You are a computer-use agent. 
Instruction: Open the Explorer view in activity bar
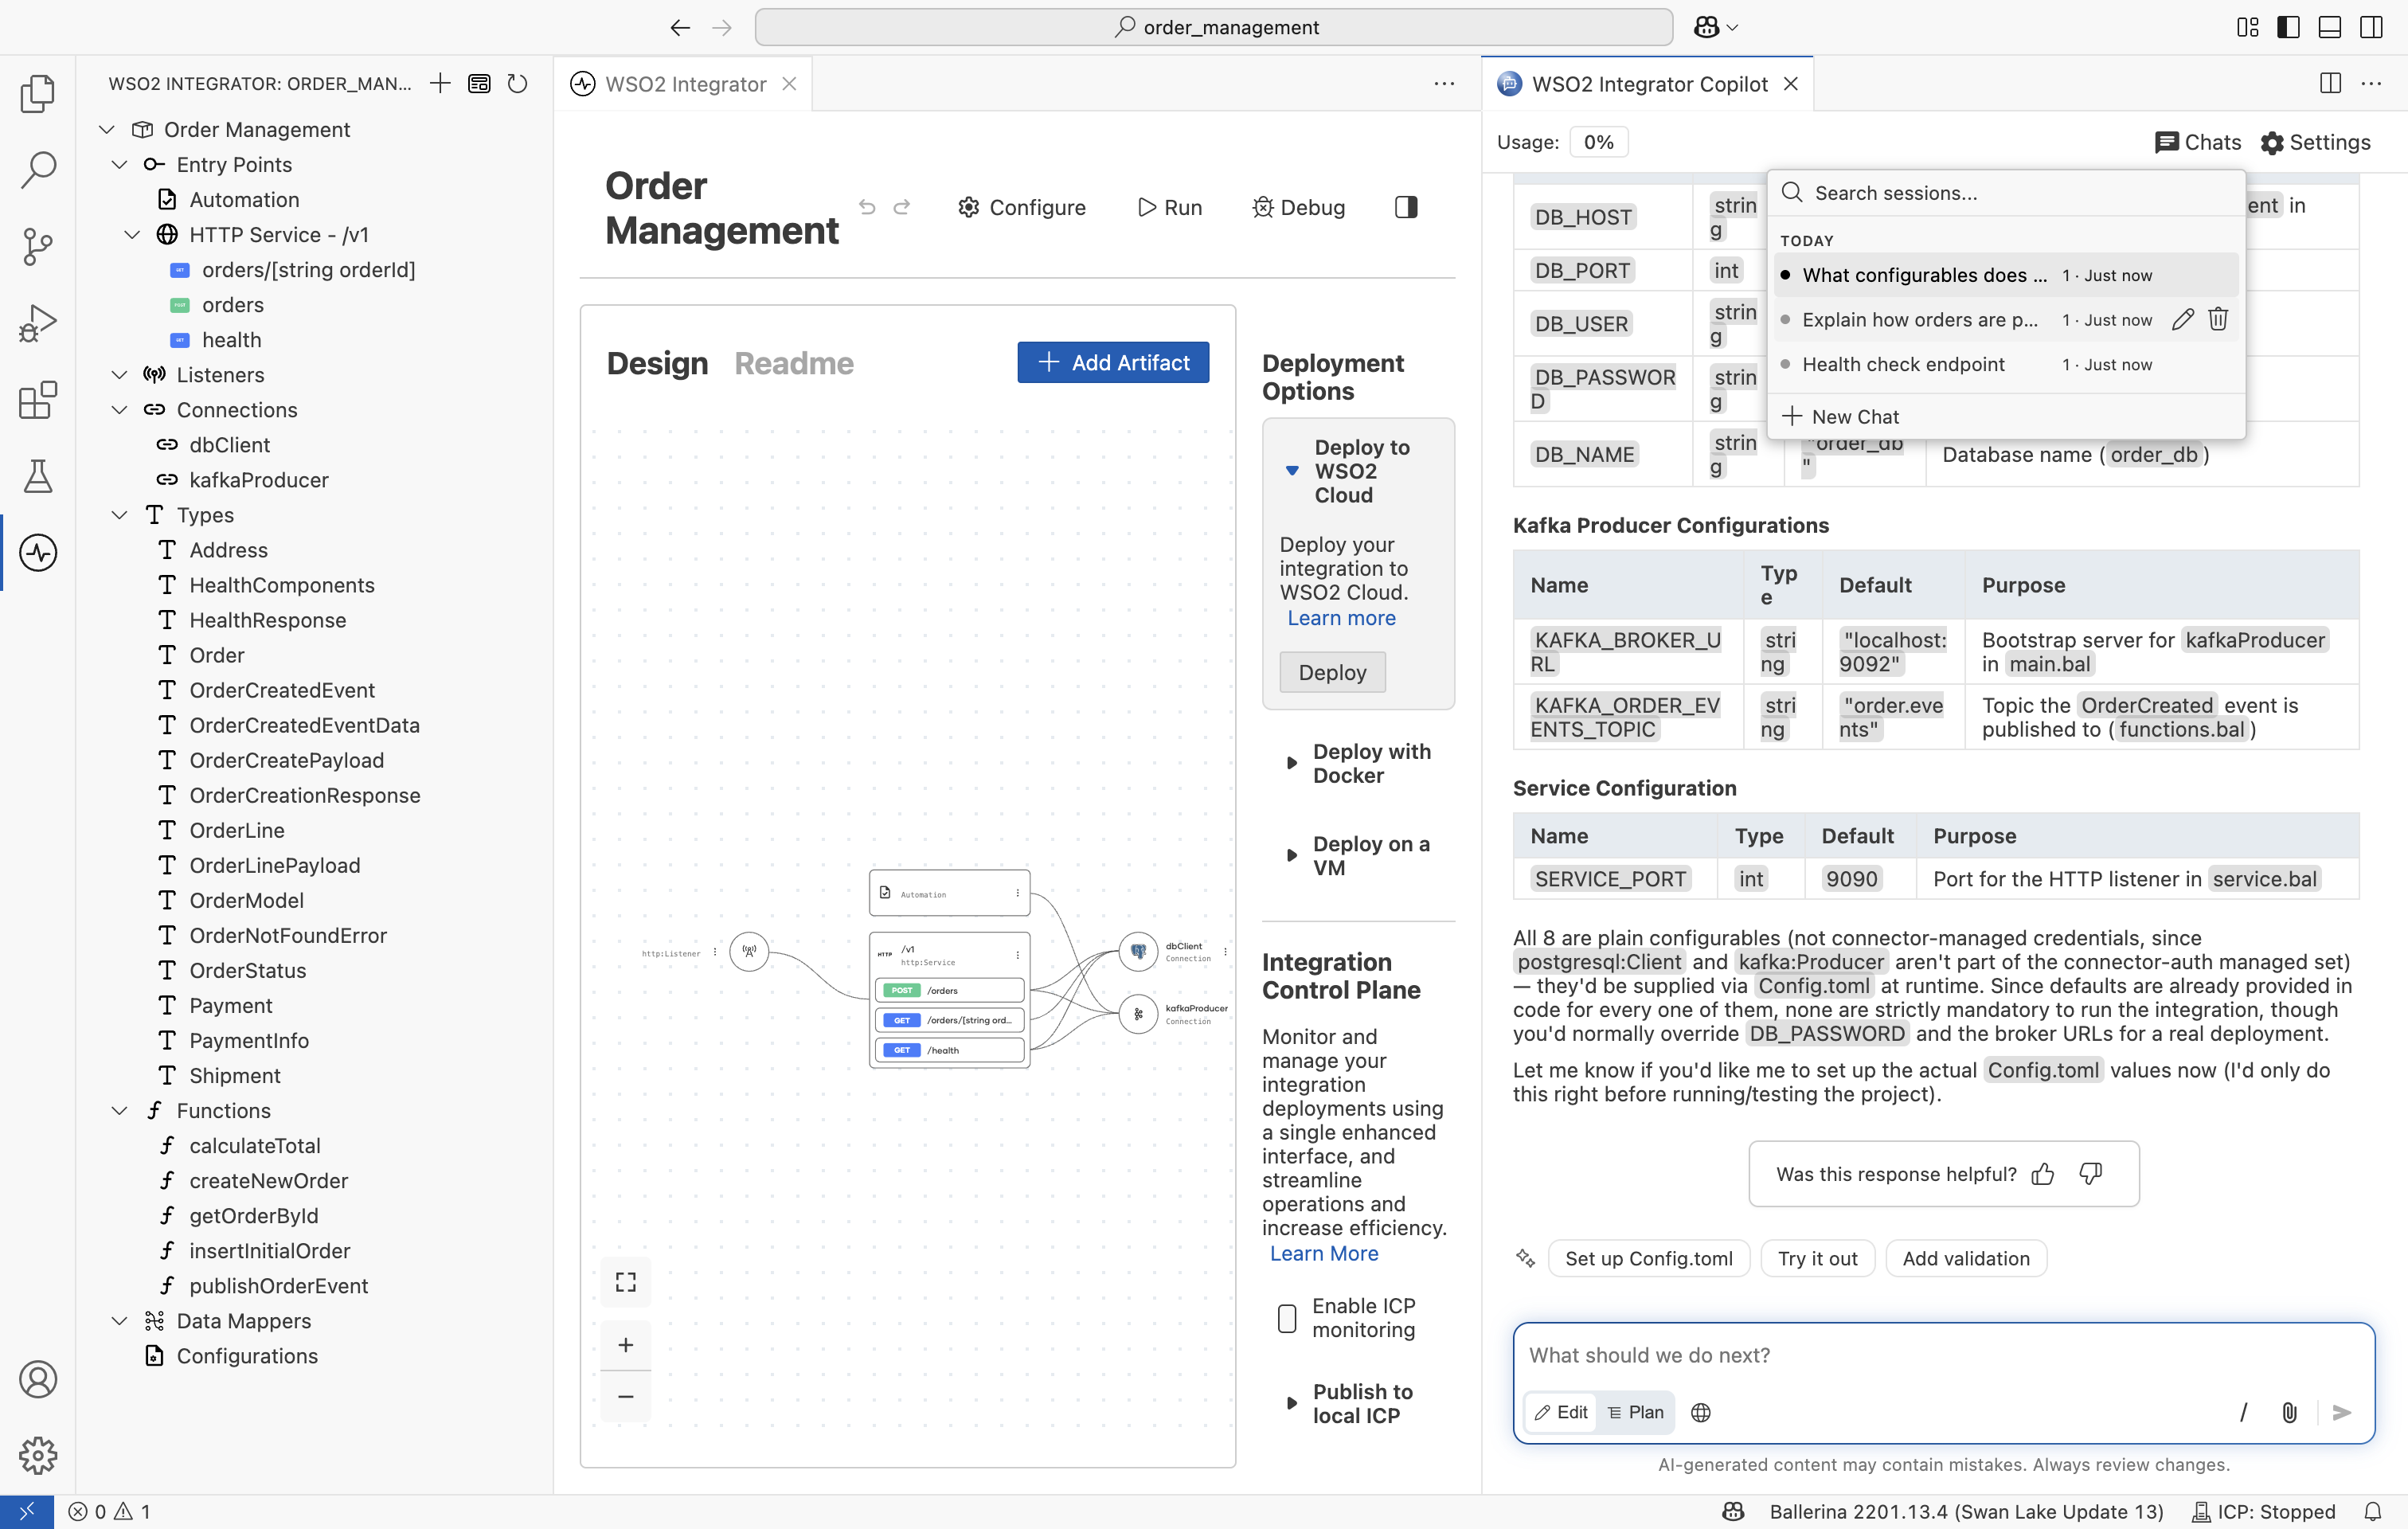(x=38, y=92)
